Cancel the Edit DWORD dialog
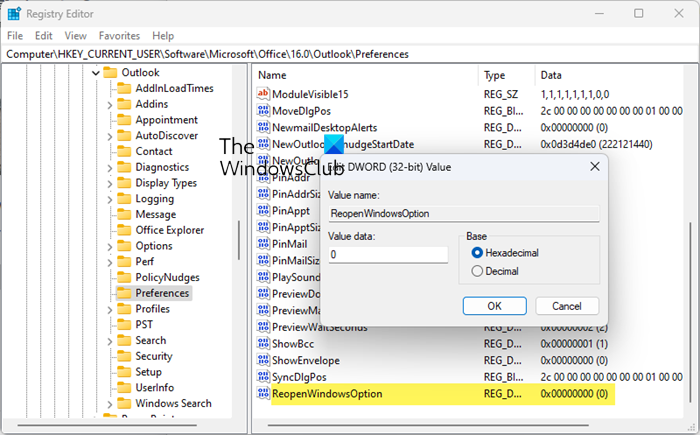Screen dimensions: 700x435 tap(567, 306)
